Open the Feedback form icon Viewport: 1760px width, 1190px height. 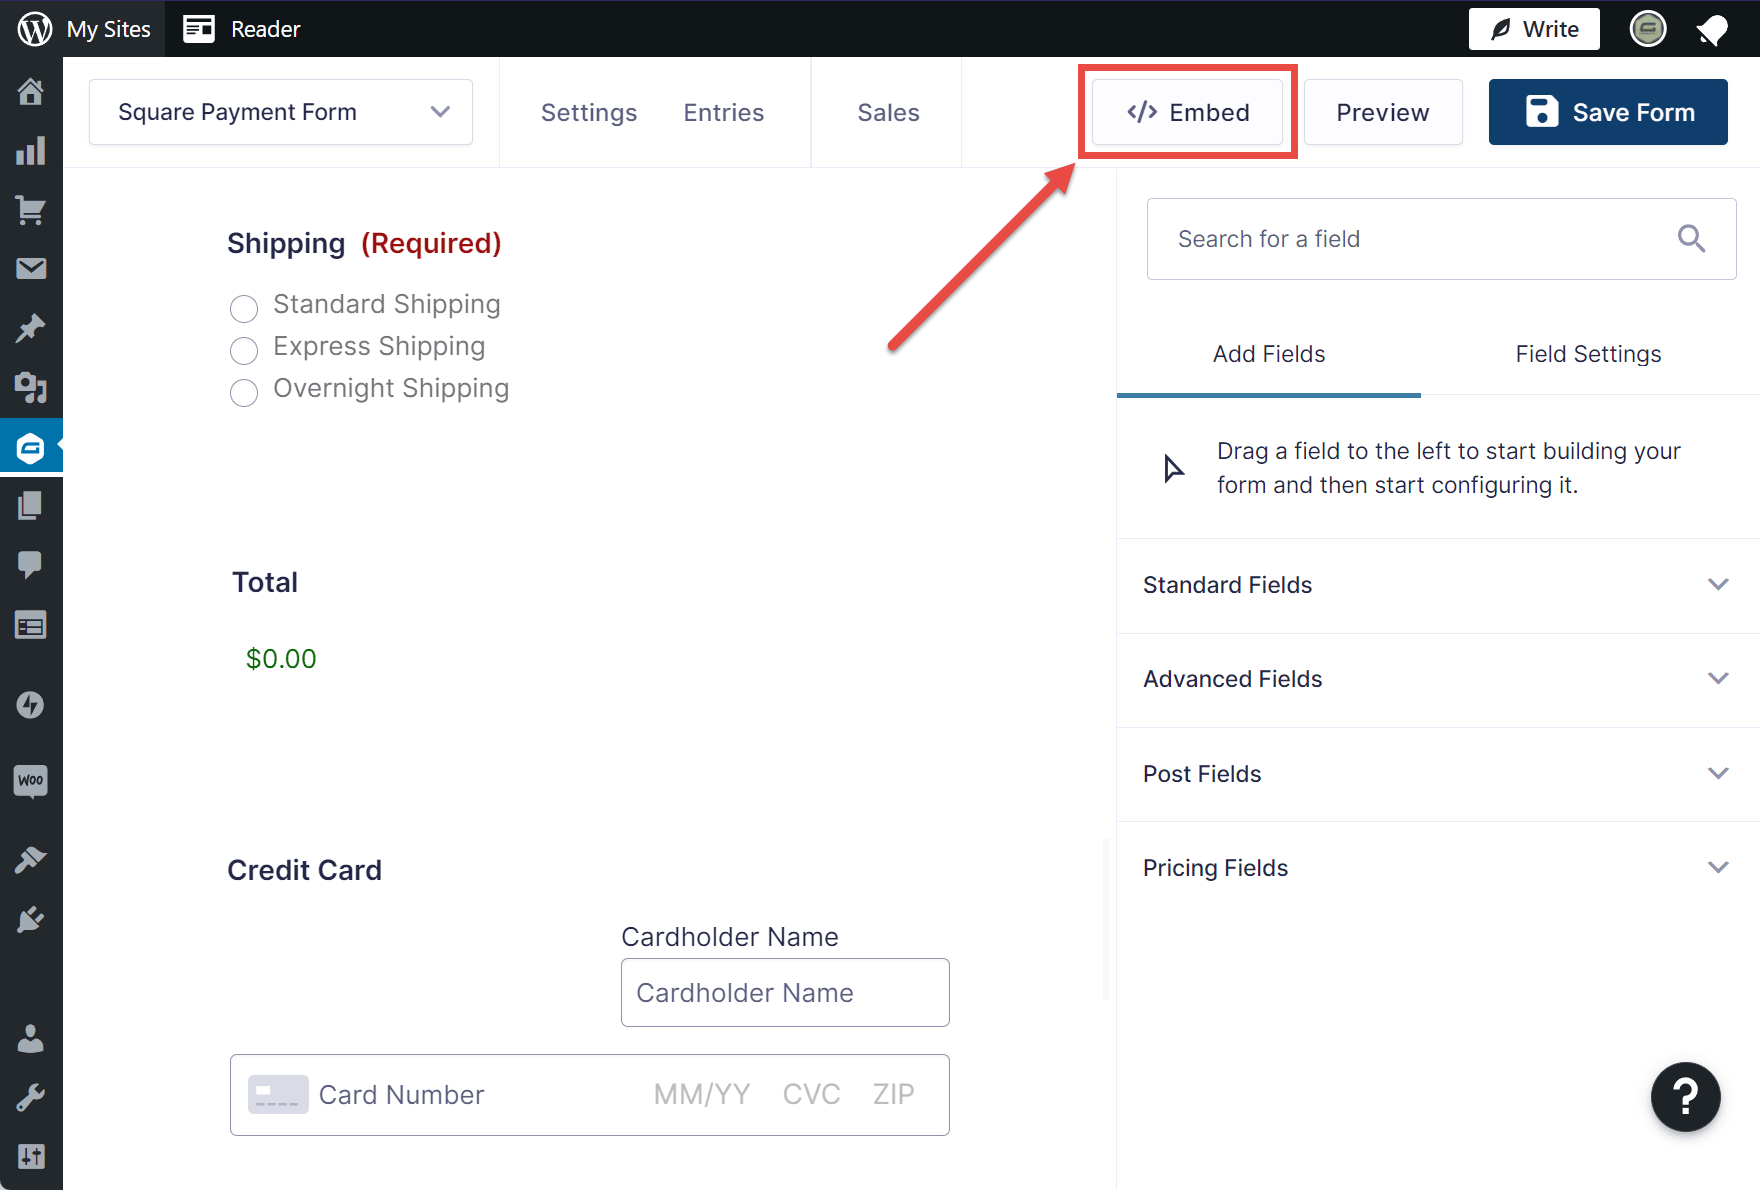tap(31, 626)
